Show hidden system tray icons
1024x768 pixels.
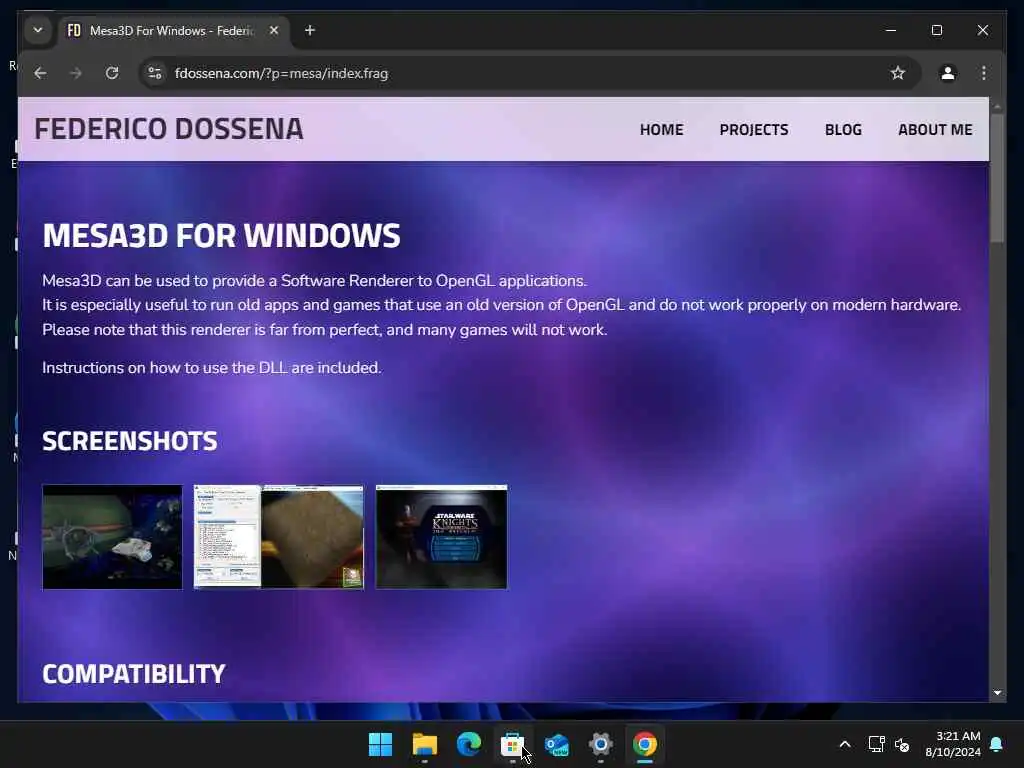[x=844, y=744]
